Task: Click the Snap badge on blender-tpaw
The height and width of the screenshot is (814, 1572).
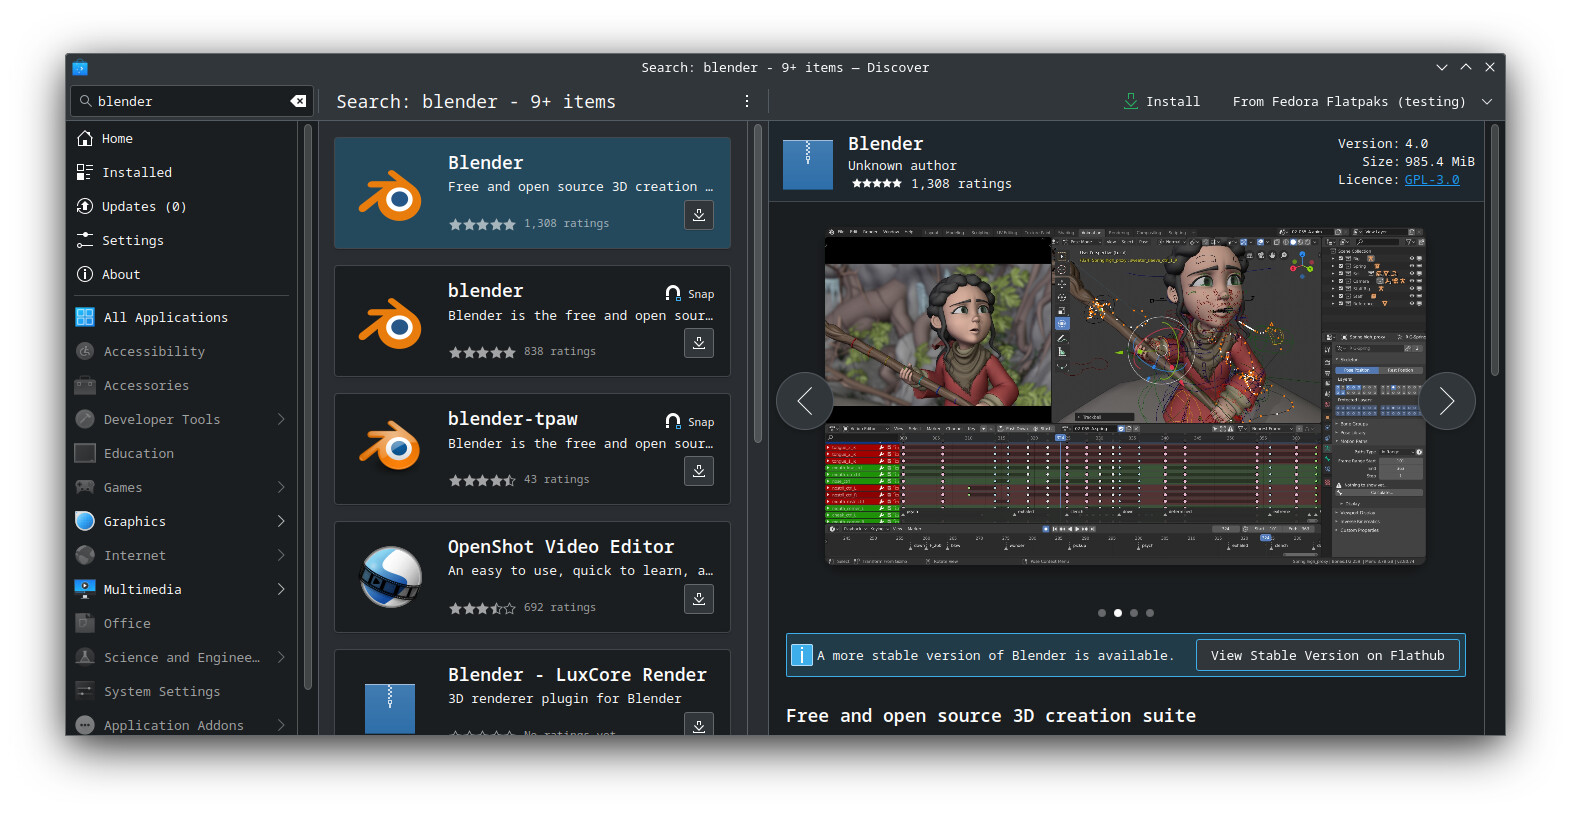Action: pyautogui.click(x=690, y=422)
